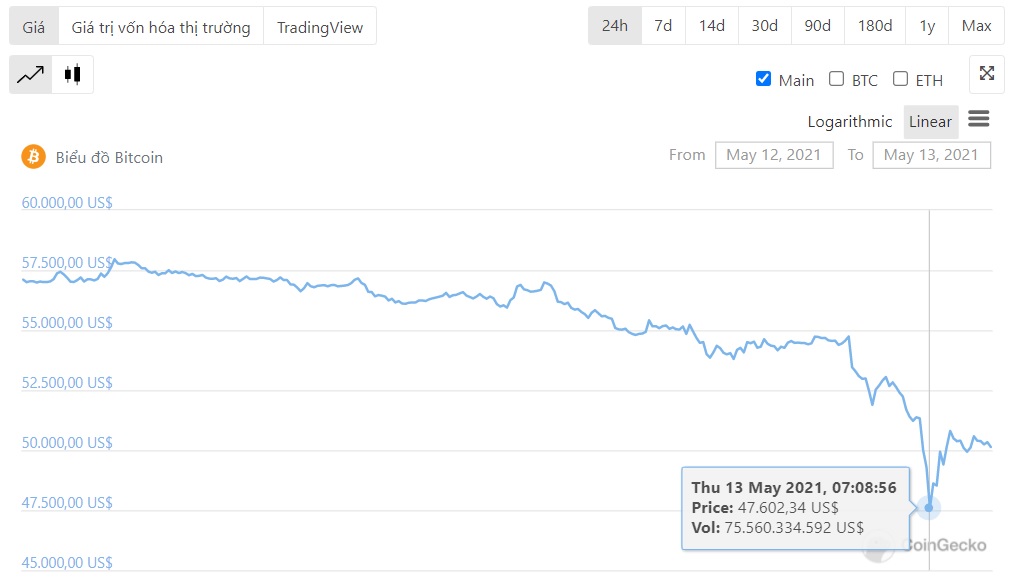Screen dimensions: 1016x577
Task: Open fullscreen chart view
Action: coord(986,74)
